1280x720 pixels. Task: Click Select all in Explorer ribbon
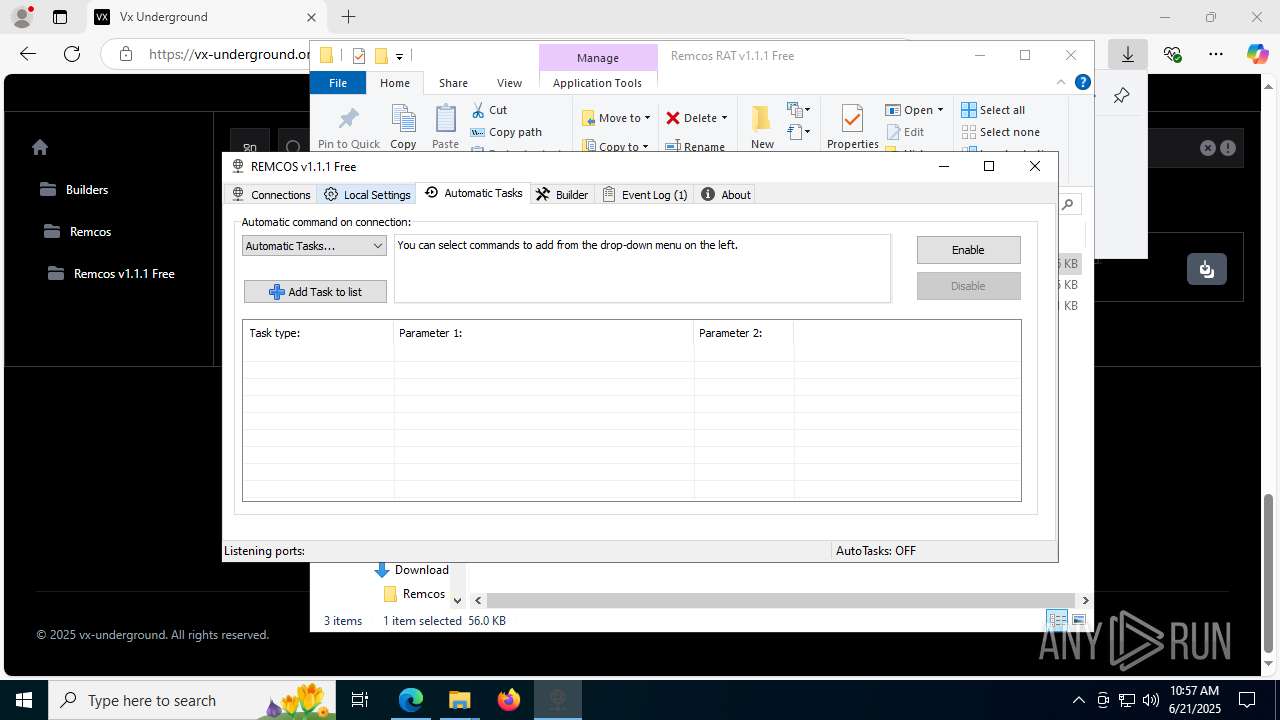(x=993, y=110)
